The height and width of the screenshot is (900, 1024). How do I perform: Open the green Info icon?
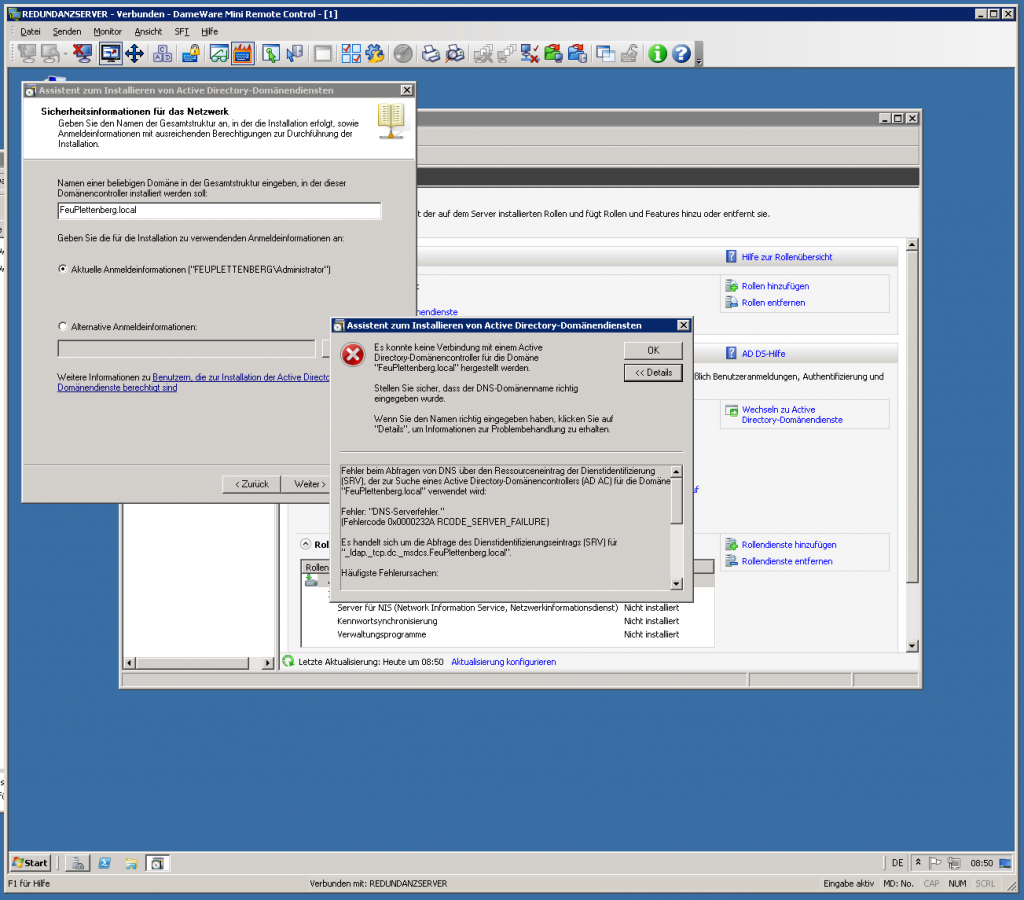tap(658, 54)
